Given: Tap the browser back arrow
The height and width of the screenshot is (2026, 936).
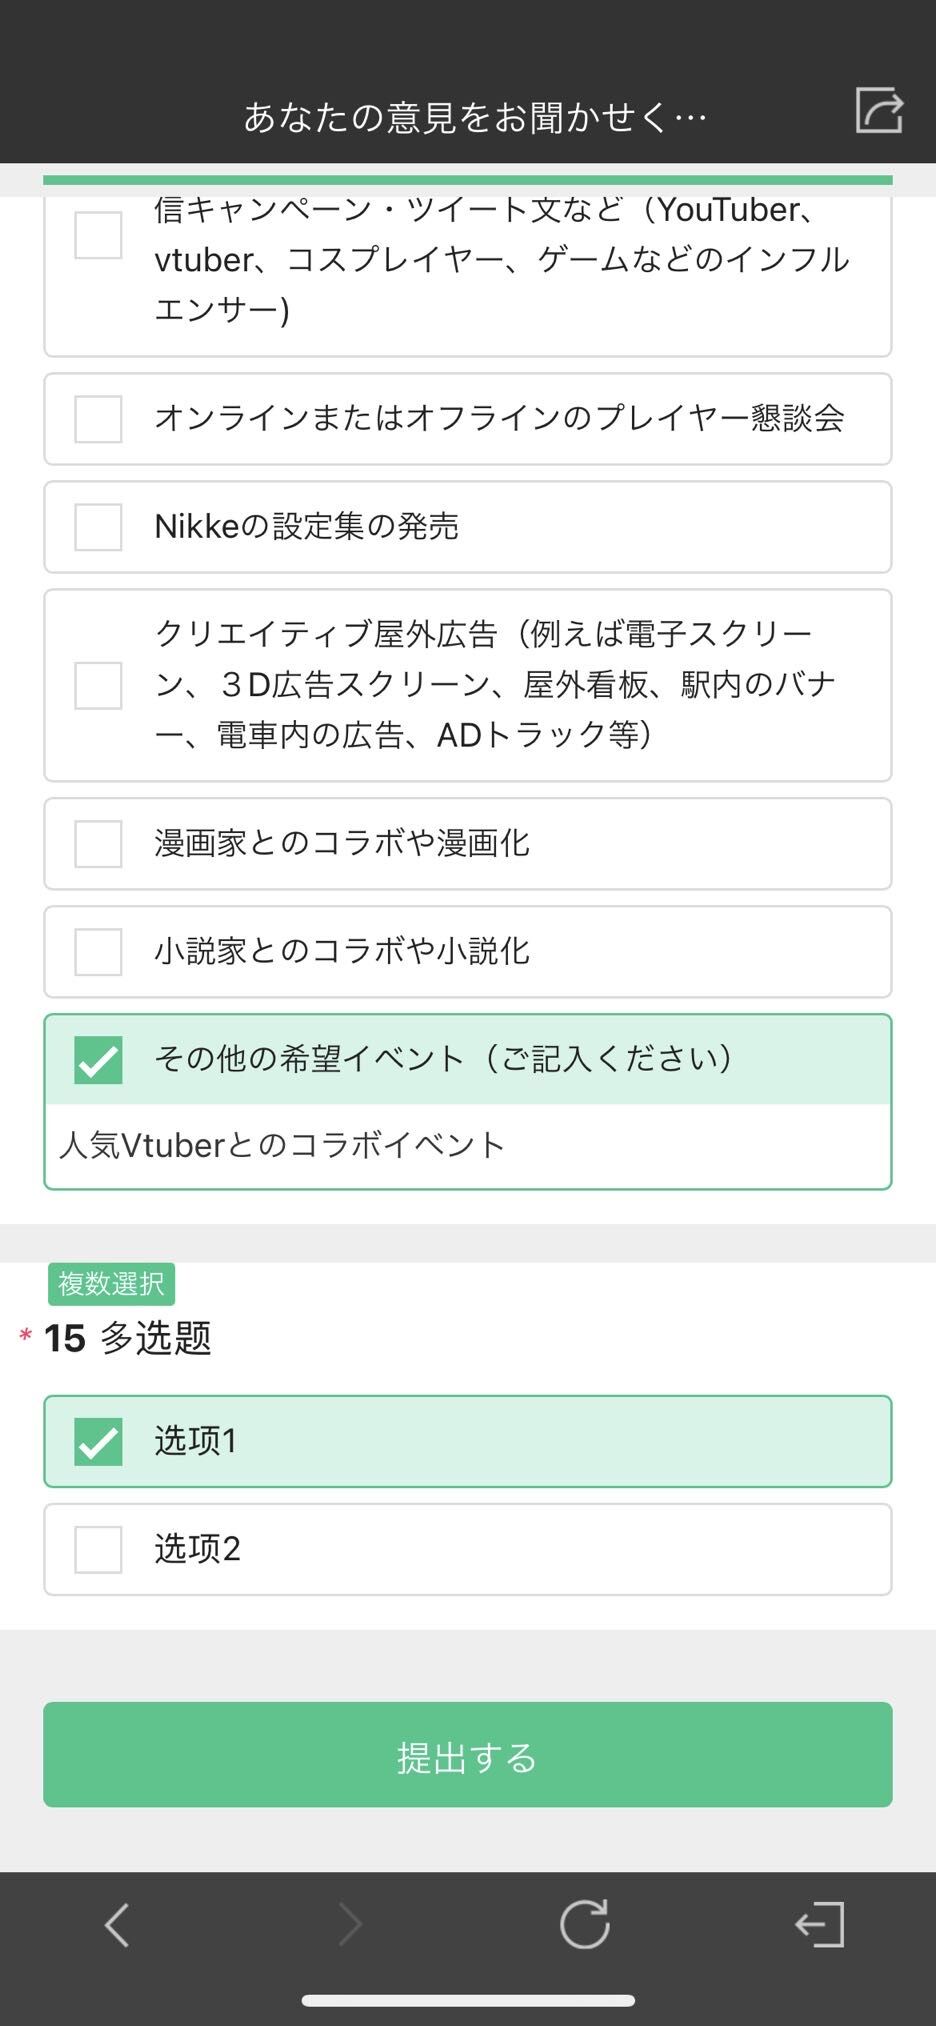Looking at the screenshot, I should pos(117,1925).
